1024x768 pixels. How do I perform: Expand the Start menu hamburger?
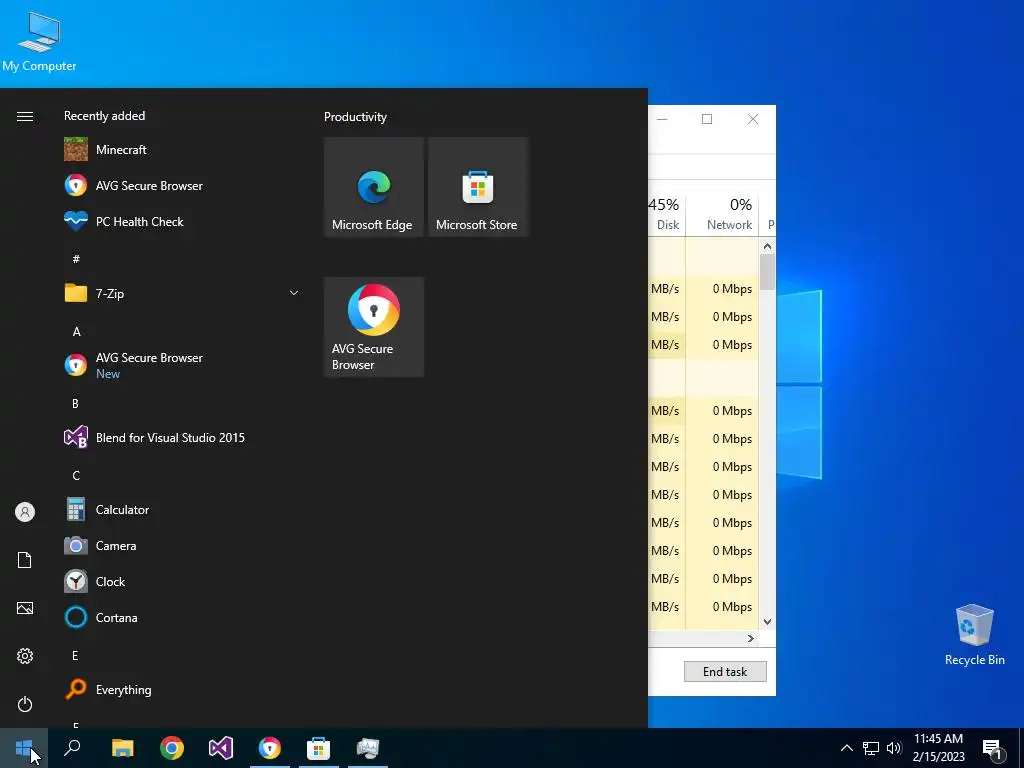click(x=25, y=116)
